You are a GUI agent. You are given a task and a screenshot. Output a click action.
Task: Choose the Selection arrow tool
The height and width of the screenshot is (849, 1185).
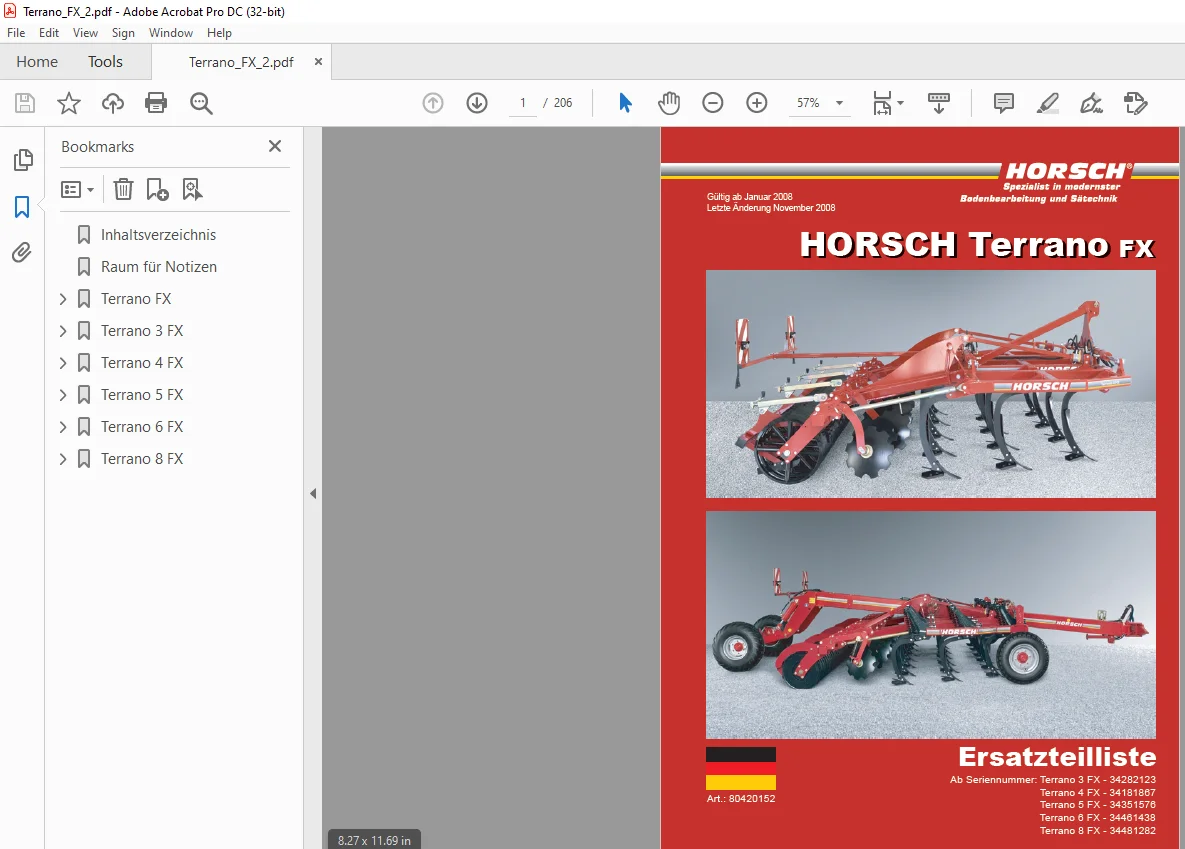[625, 103]
